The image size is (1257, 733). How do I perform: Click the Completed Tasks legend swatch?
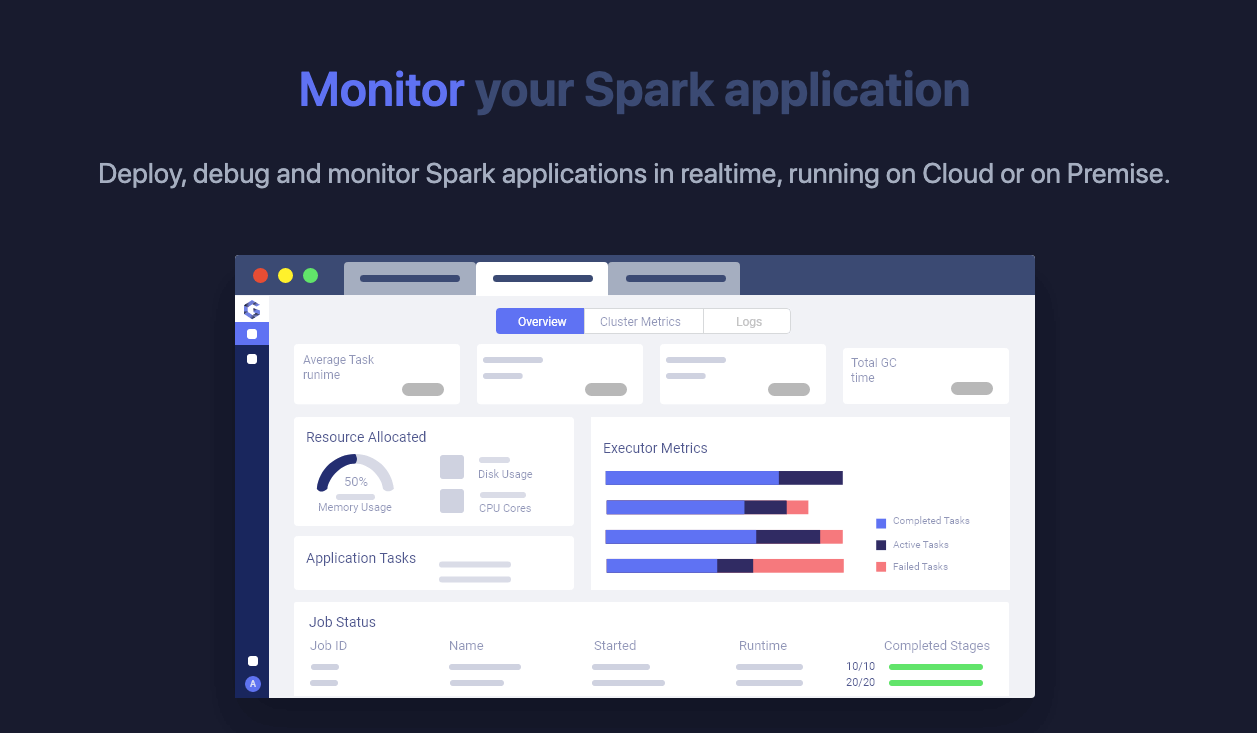[x=881, y=523]
